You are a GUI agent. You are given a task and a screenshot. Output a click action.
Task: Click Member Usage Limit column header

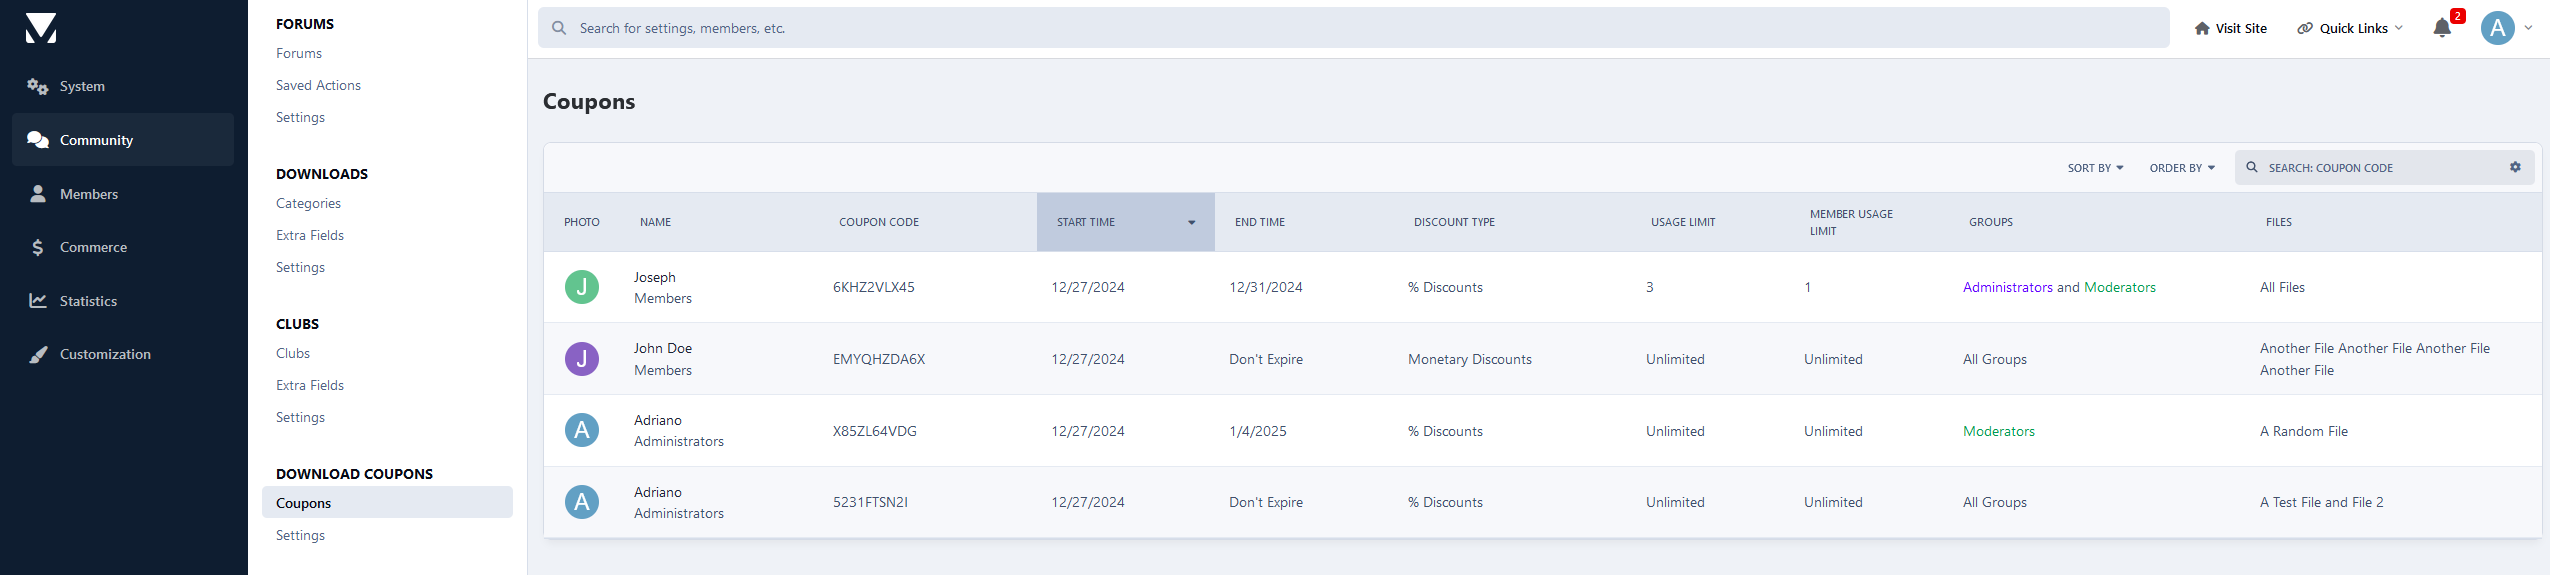coord(1850,222)
